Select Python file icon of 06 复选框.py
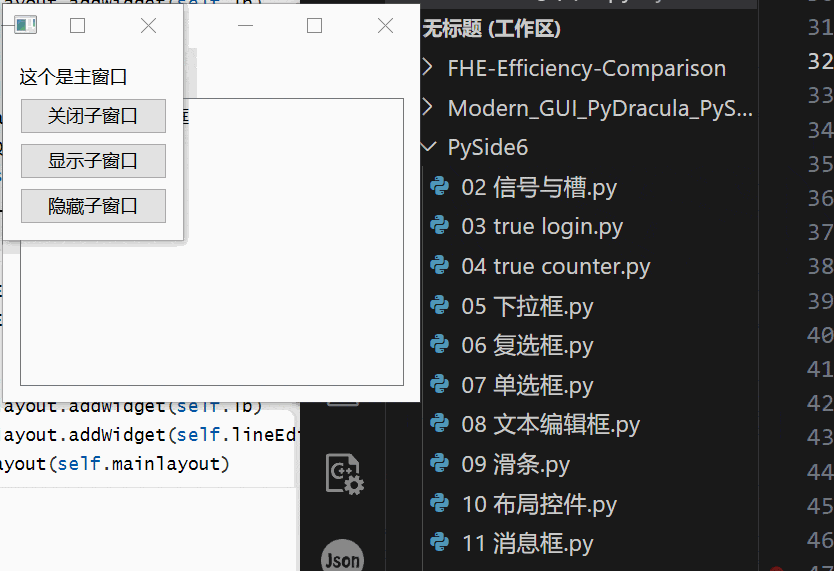The height and width of the screenshot is (571, 834). click(439, 345)
